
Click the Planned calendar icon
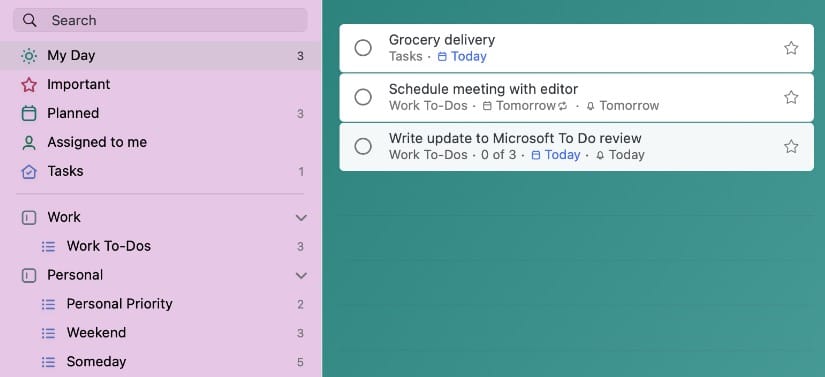click(x=29, y=114)
